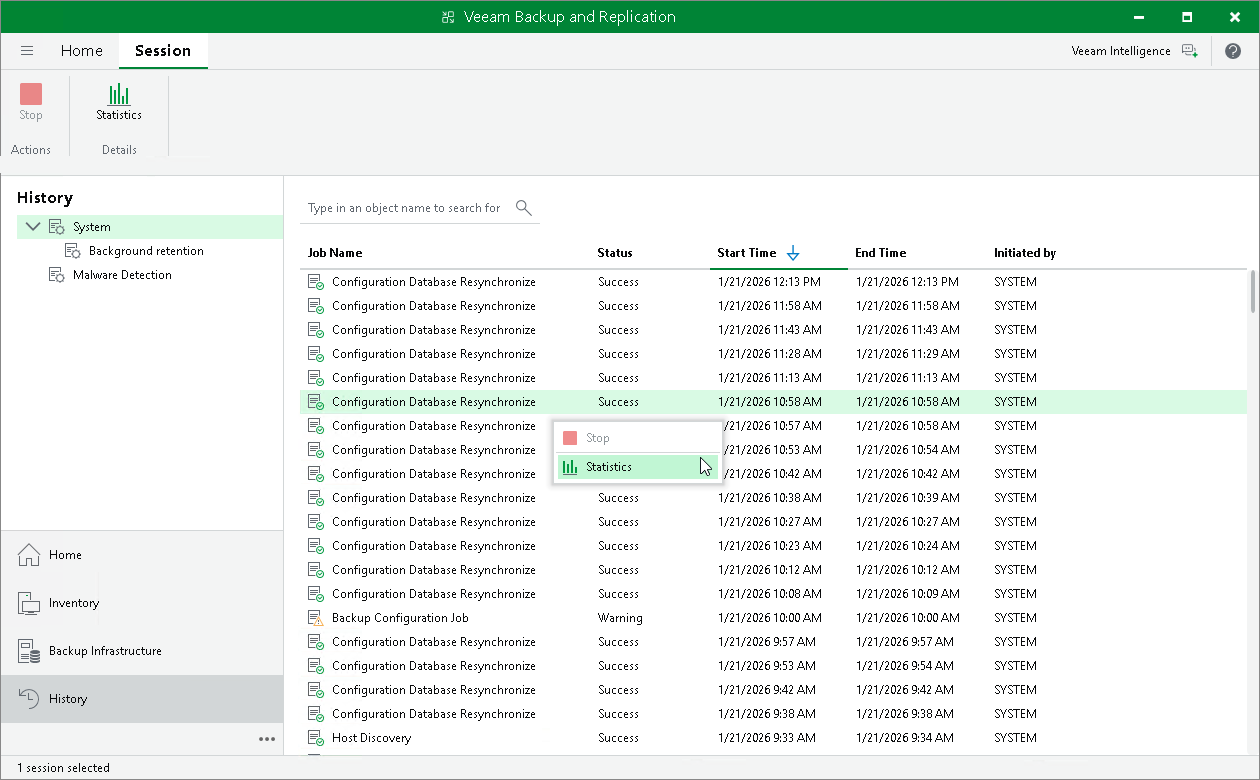
Task: Click job icon of 11:43 AM session
Action: (316, 330)
